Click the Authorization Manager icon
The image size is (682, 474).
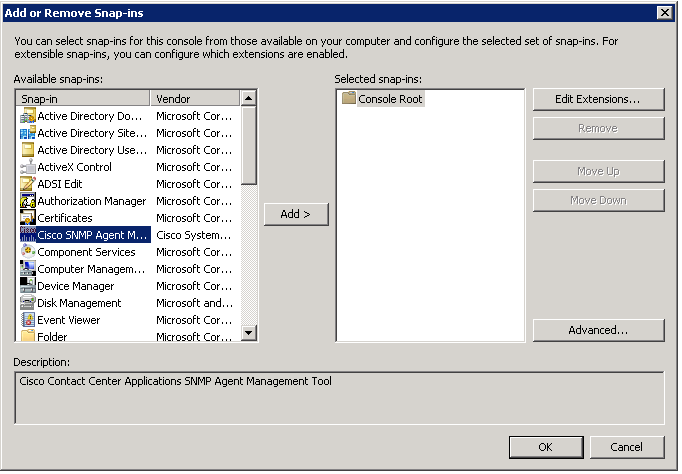tap(28, 201)
